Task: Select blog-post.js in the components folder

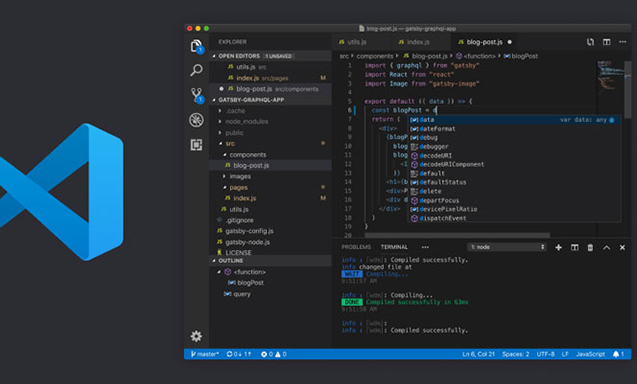Action: [271, 165]
